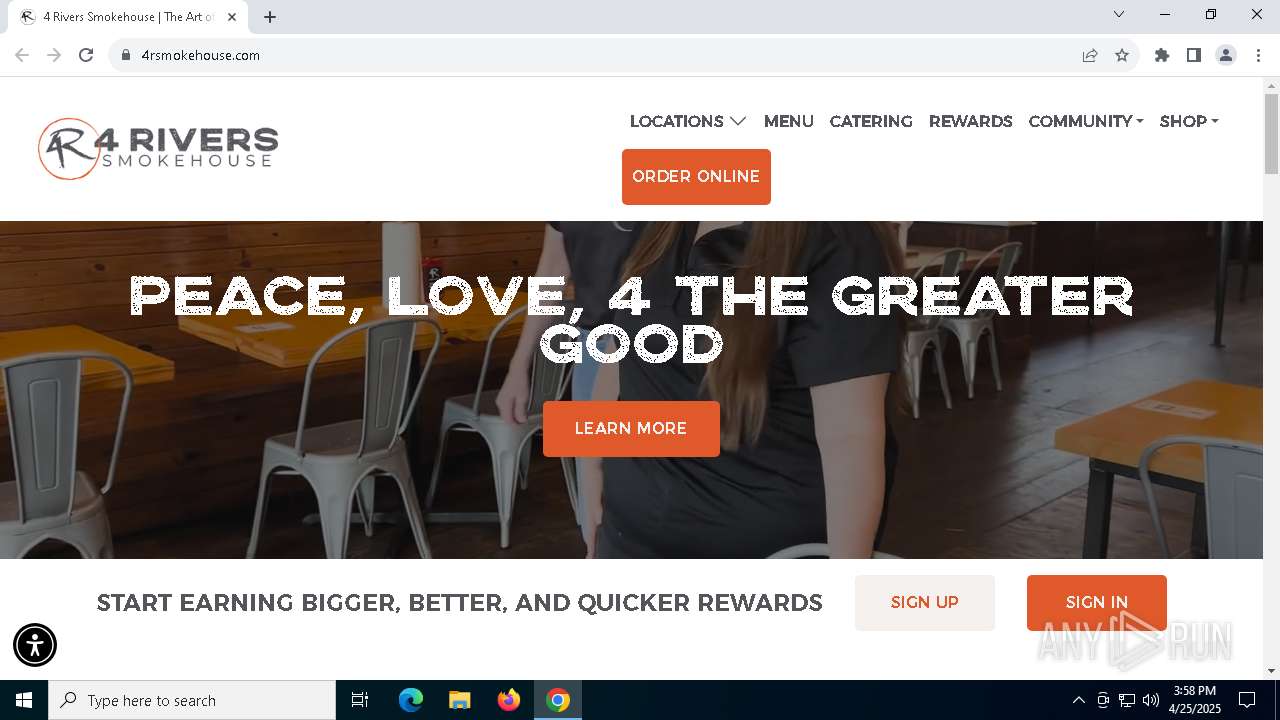
Task: Click the Order Online button
Action: [x=696, y=177]
